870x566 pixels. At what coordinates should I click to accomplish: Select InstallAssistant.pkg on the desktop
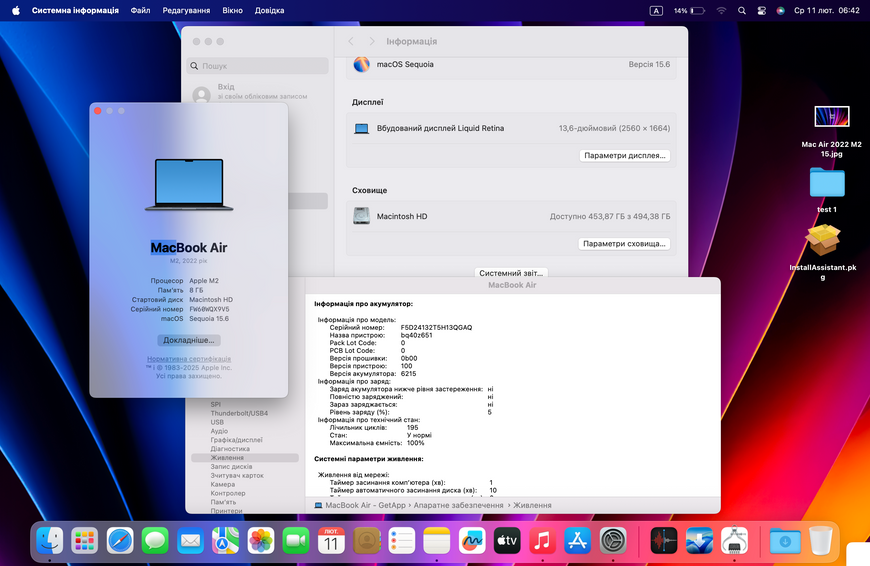(823, 252)
